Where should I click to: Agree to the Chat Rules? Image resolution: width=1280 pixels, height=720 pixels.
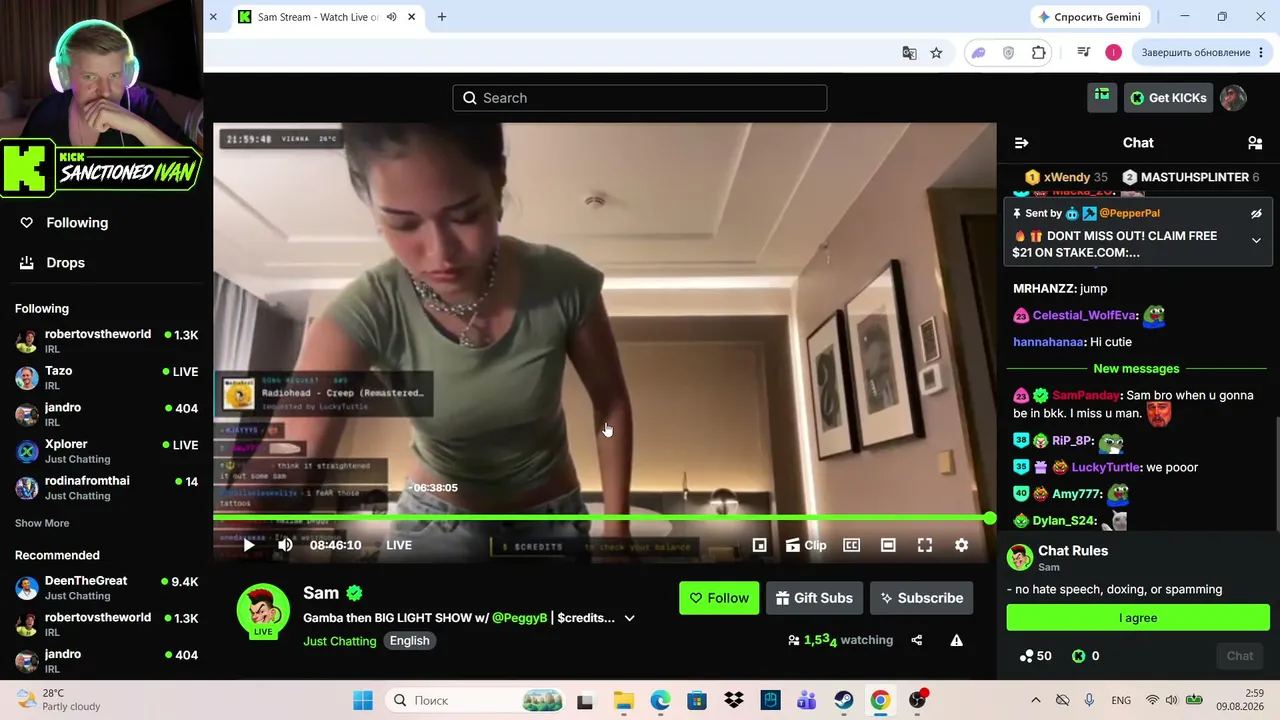(1138, 618)
